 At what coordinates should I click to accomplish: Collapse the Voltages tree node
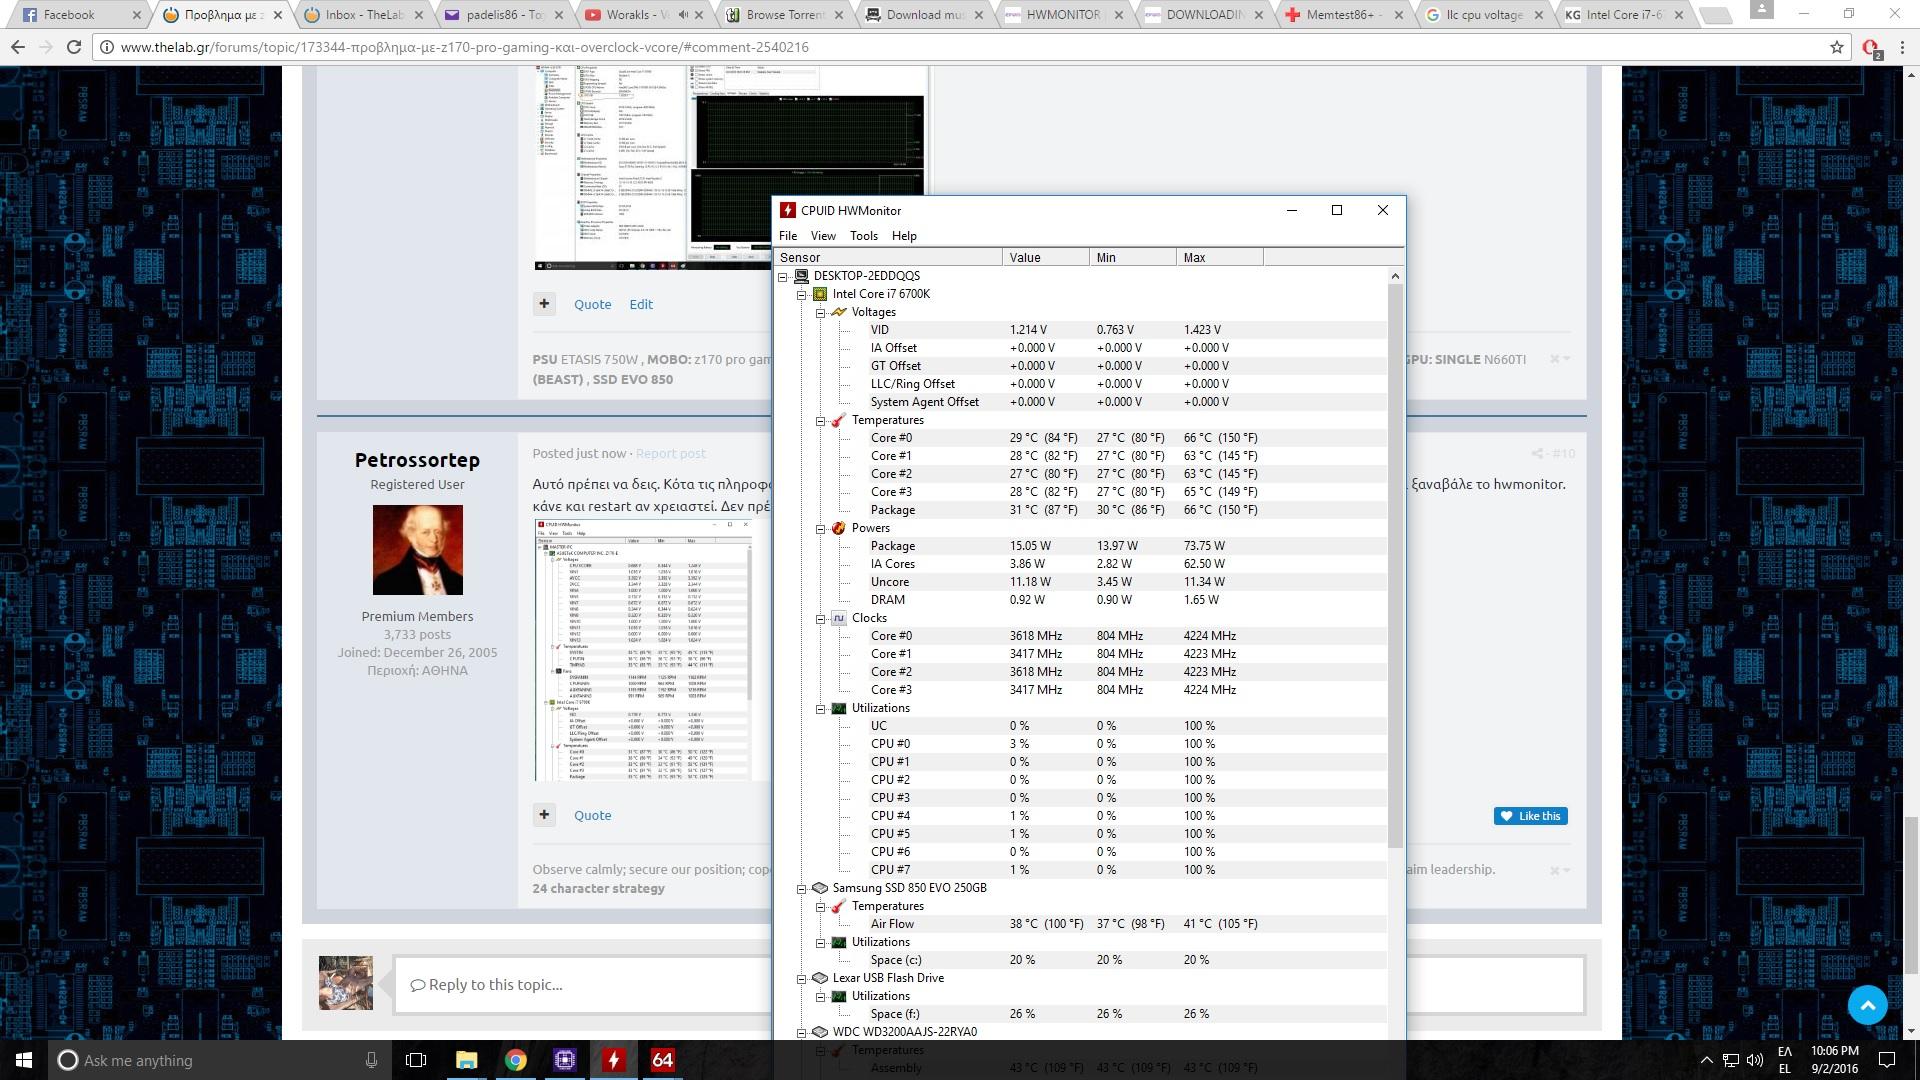pos(821,313)
